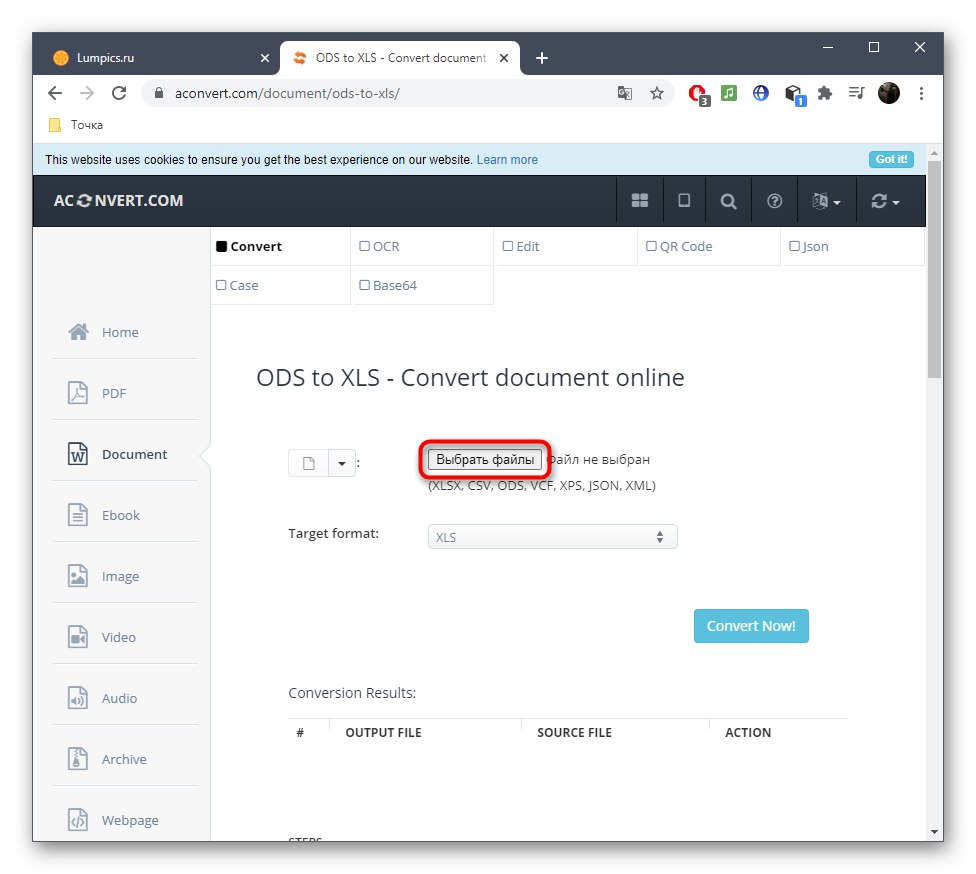The image size is (976, 874).
Task: Open the search magnifier icon on Aconvert
Action: [728, 200]
